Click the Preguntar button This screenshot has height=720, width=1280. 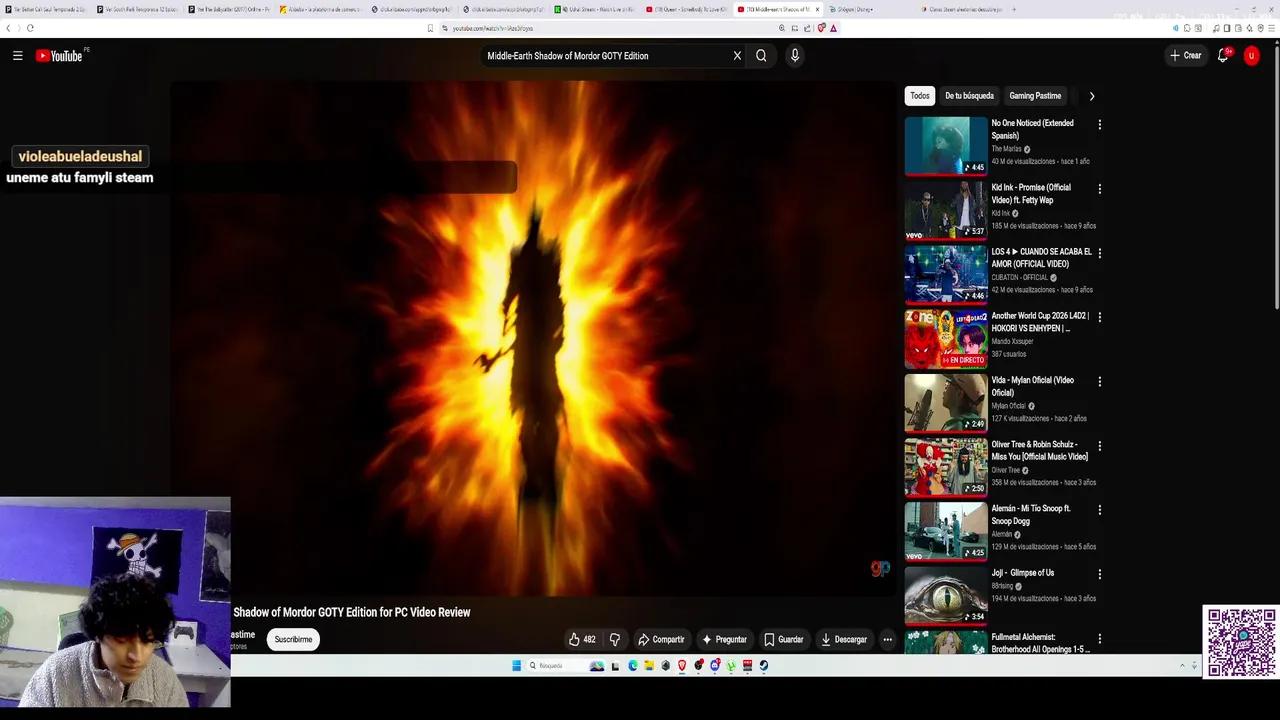click(725, 640)
